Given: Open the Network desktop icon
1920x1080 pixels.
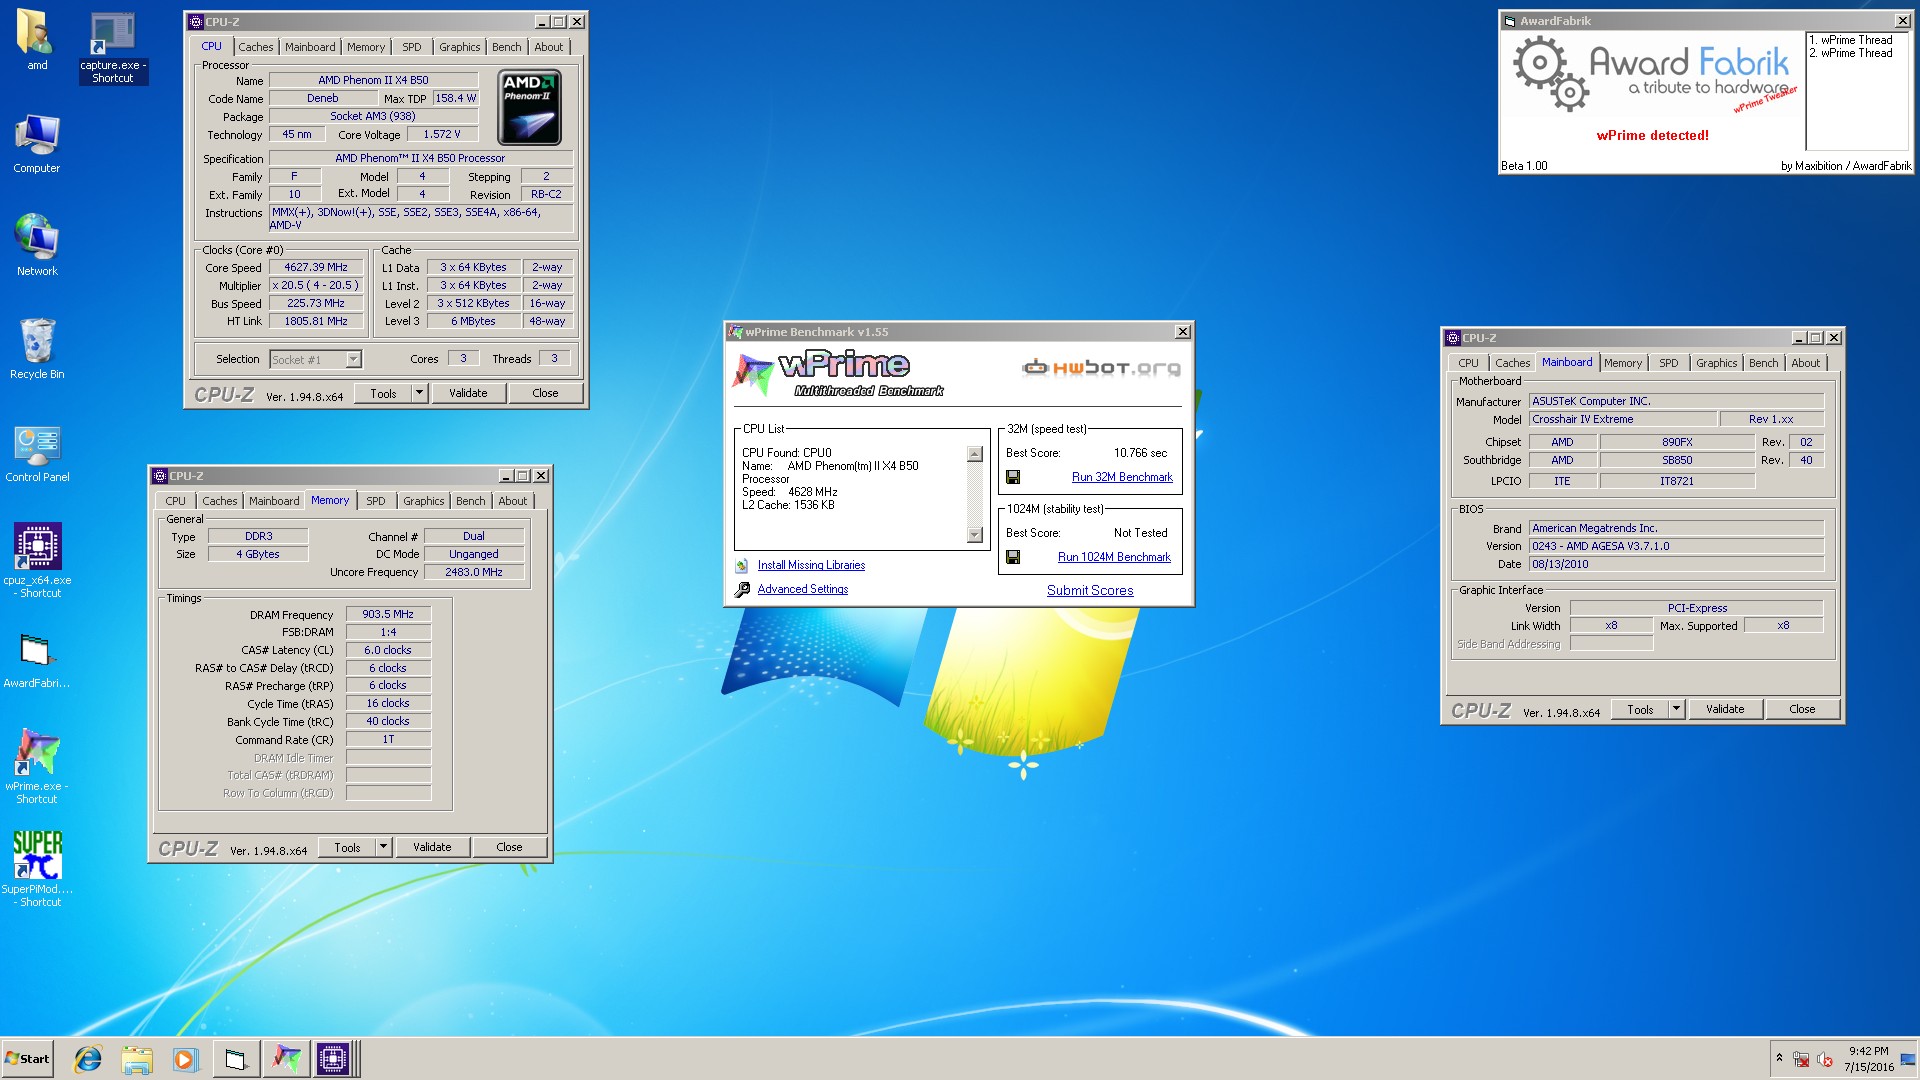Looking at the screenshot, I should coord(37,245).
